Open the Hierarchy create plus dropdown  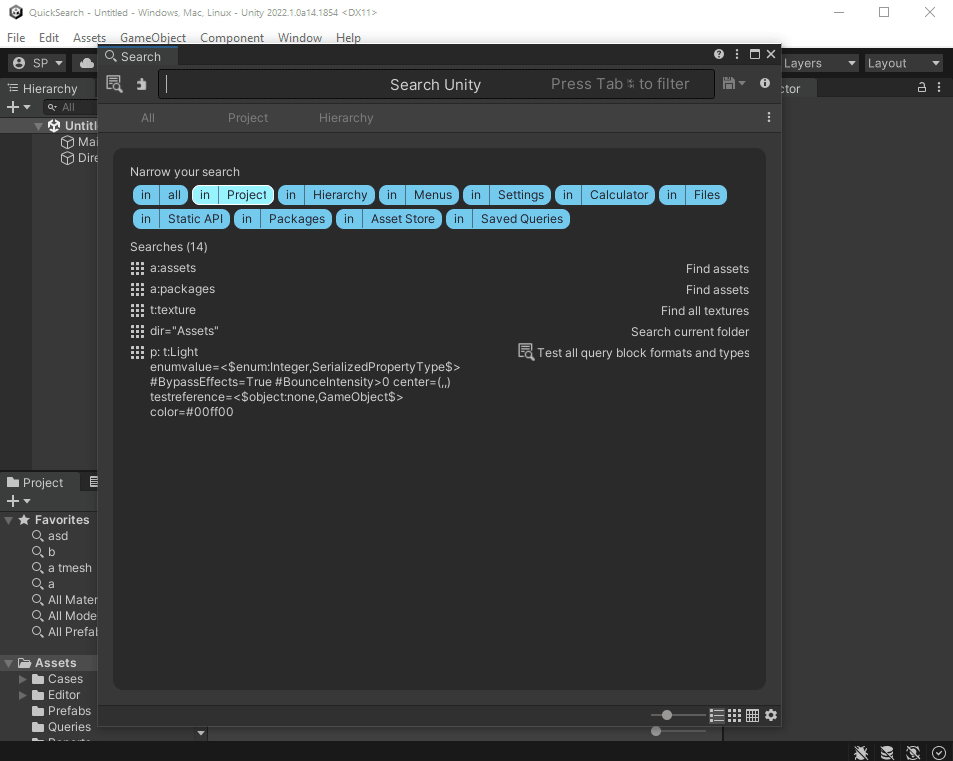pyautogui.click(x=18, y=108)
